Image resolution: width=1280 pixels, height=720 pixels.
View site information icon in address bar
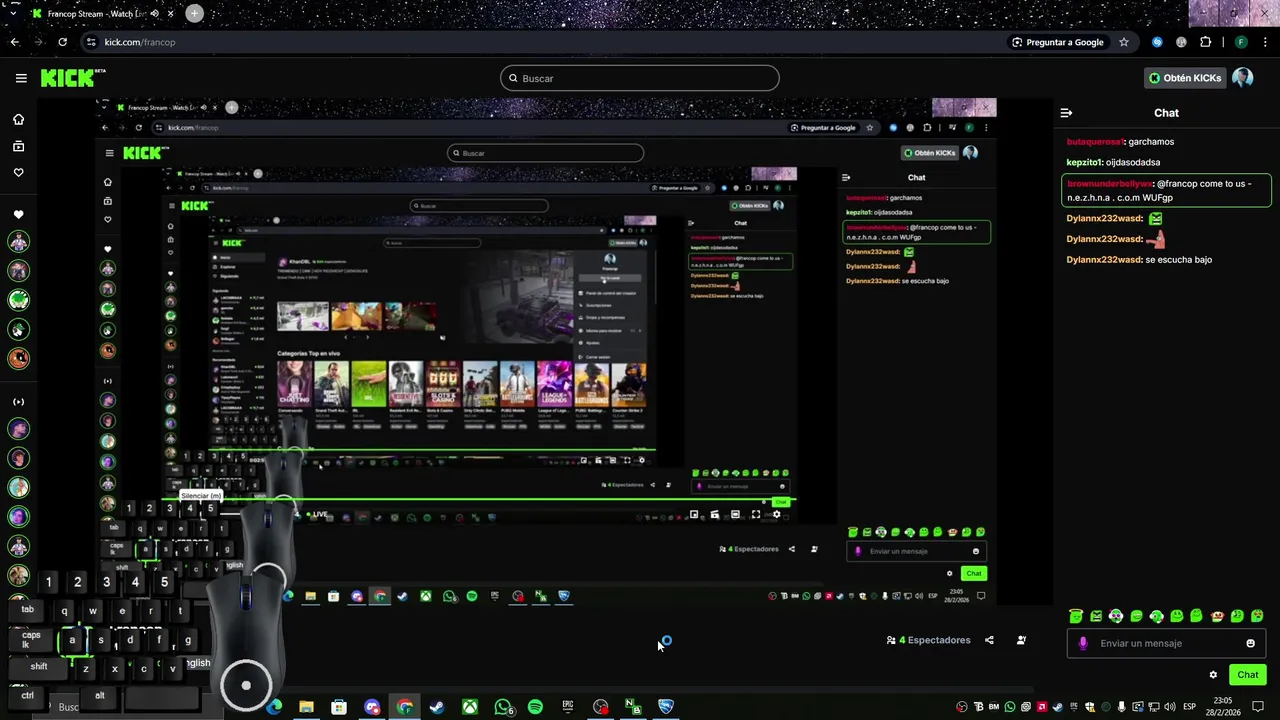(x=91, y=42)
